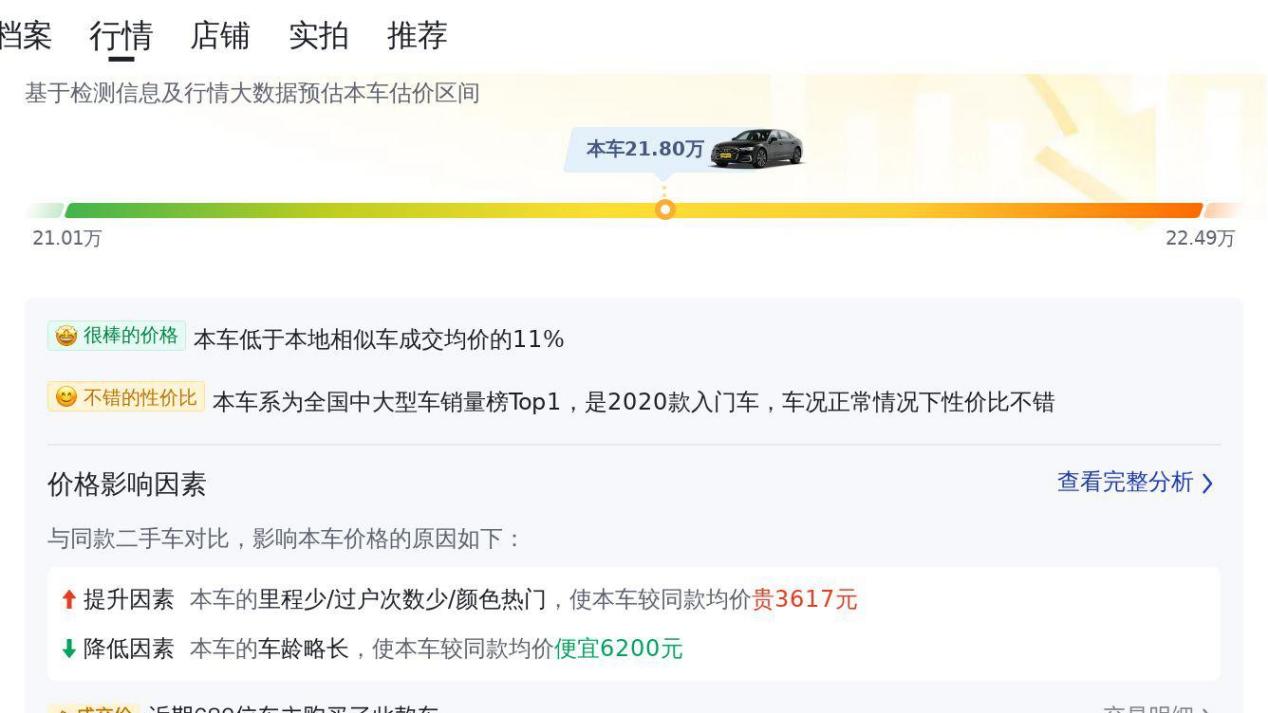Click the smiley icon on 不错的性价比 badge

point(66,400)
